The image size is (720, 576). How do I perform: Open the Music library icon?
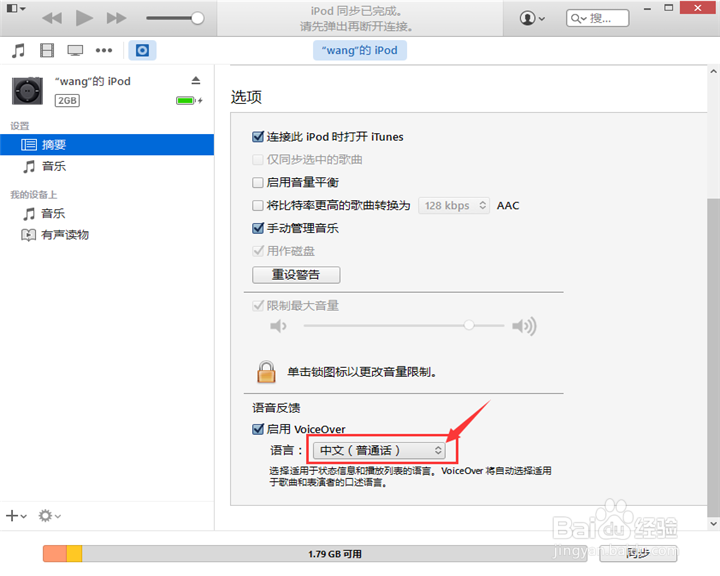point(18,50)
